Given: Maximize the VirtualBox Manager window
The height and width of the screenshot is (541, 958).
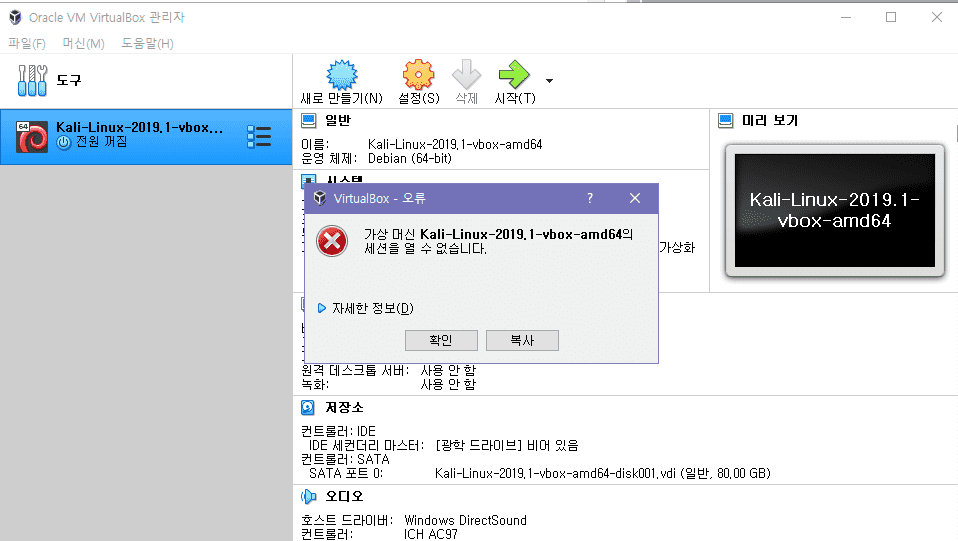Looking at the screenshot, I should pyautogui.click(x=891, y=17).
